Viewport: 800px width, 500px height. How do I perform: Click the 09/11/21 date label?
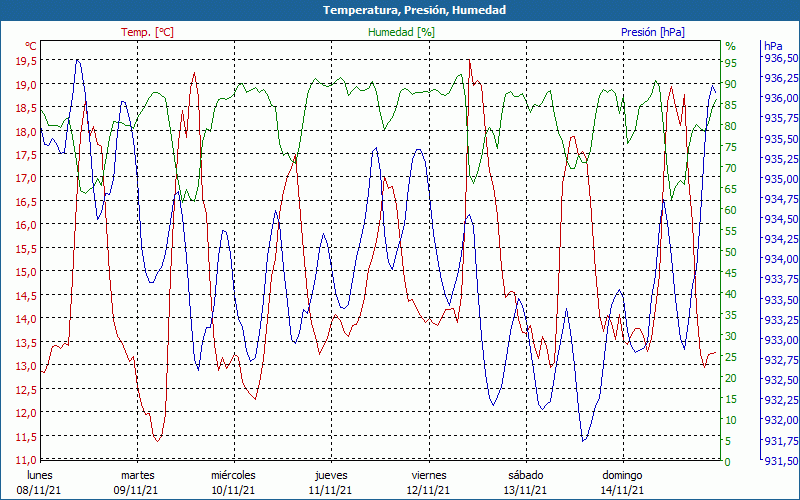coord(136,491)
